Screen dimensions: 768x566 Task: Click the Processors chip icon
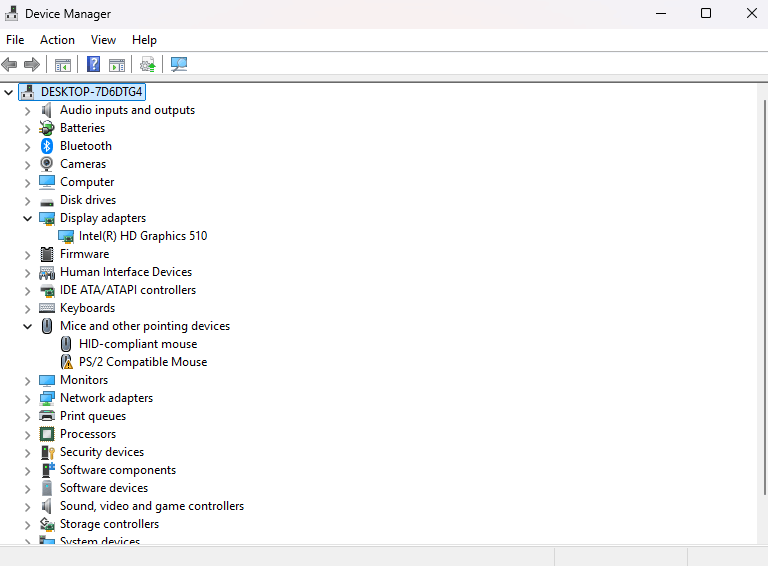(47, 434)
